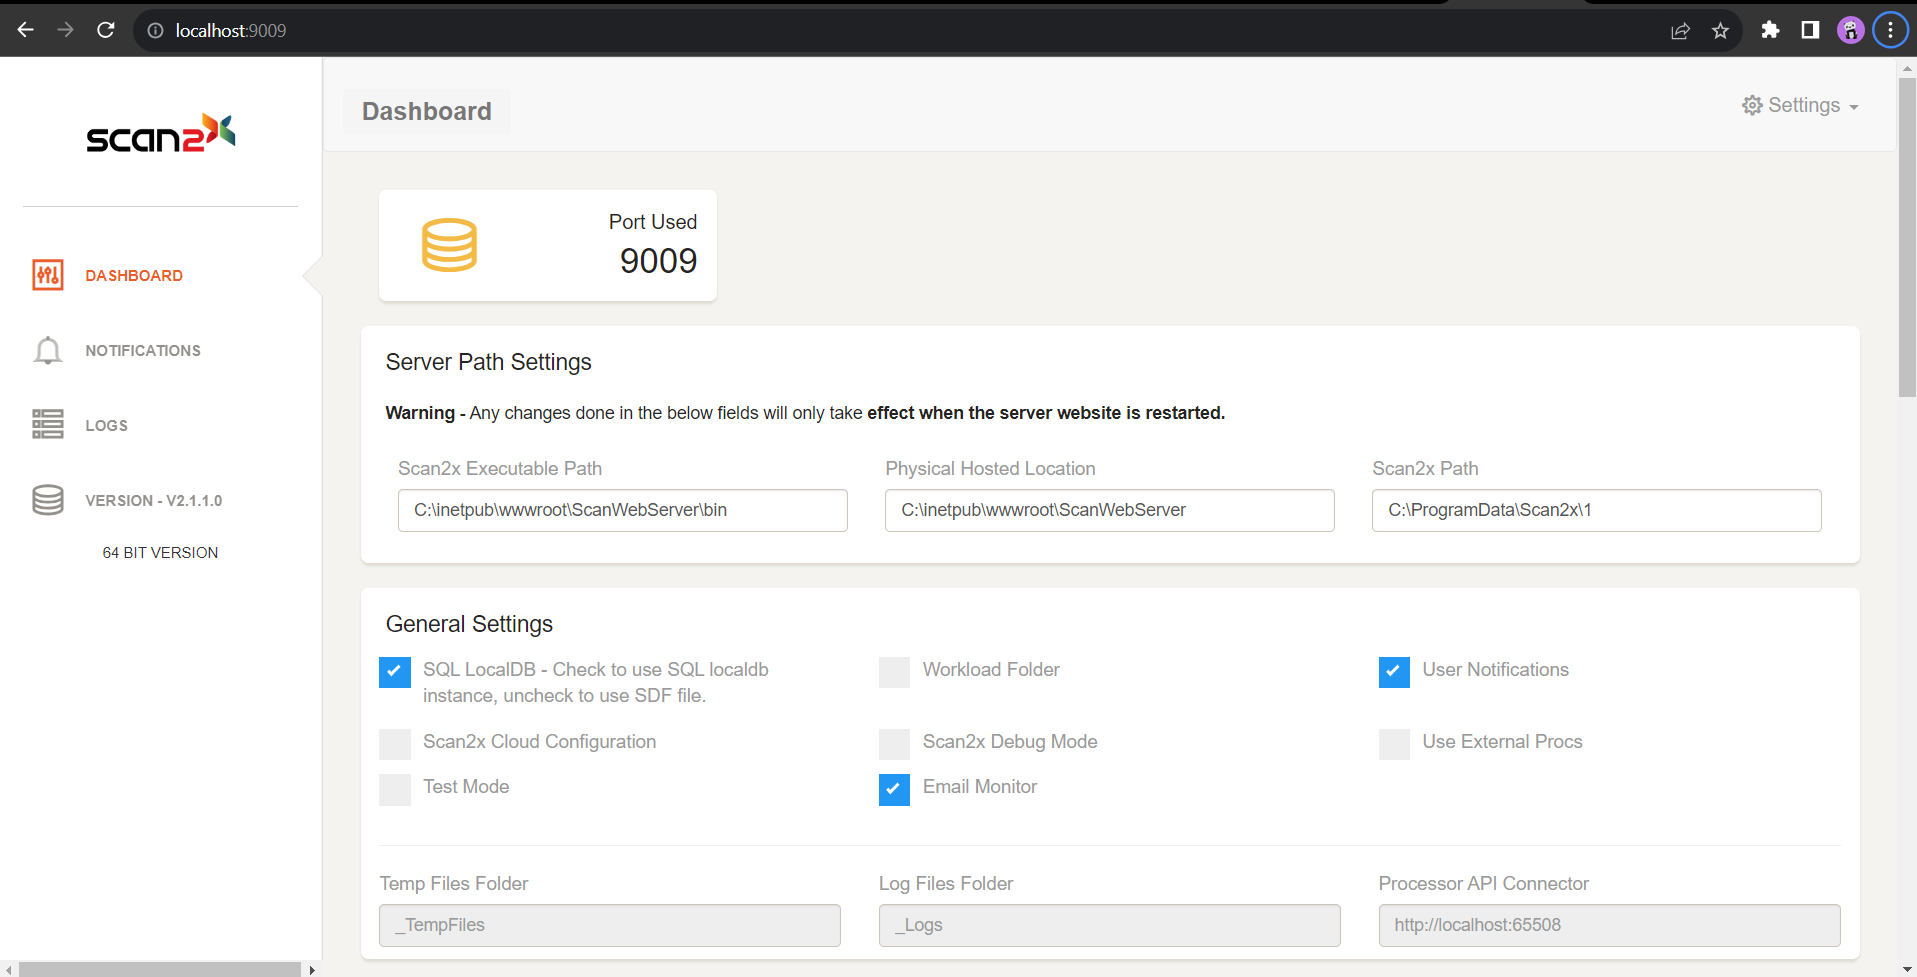Click the sidebar scrollbar right arrow
This screenshot has height=977, width=1917.
click(x=312, y=969)
